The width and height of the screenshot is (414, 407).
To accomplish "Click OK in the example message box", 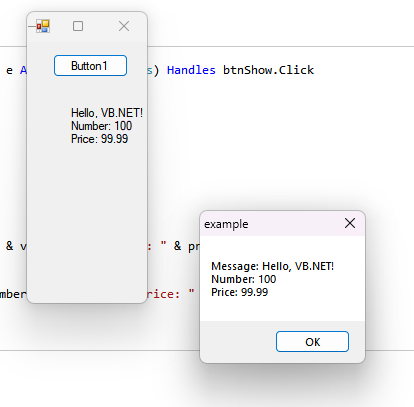I will (312, 342).
